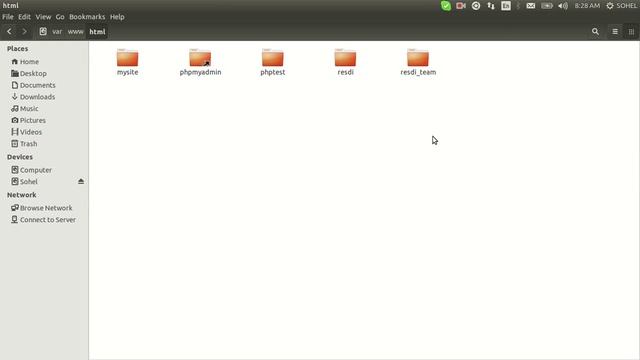Screen dimensions: 640x360
Task: Go back with the back arrow
Action: pyautogui.click(x=9, y=31)
